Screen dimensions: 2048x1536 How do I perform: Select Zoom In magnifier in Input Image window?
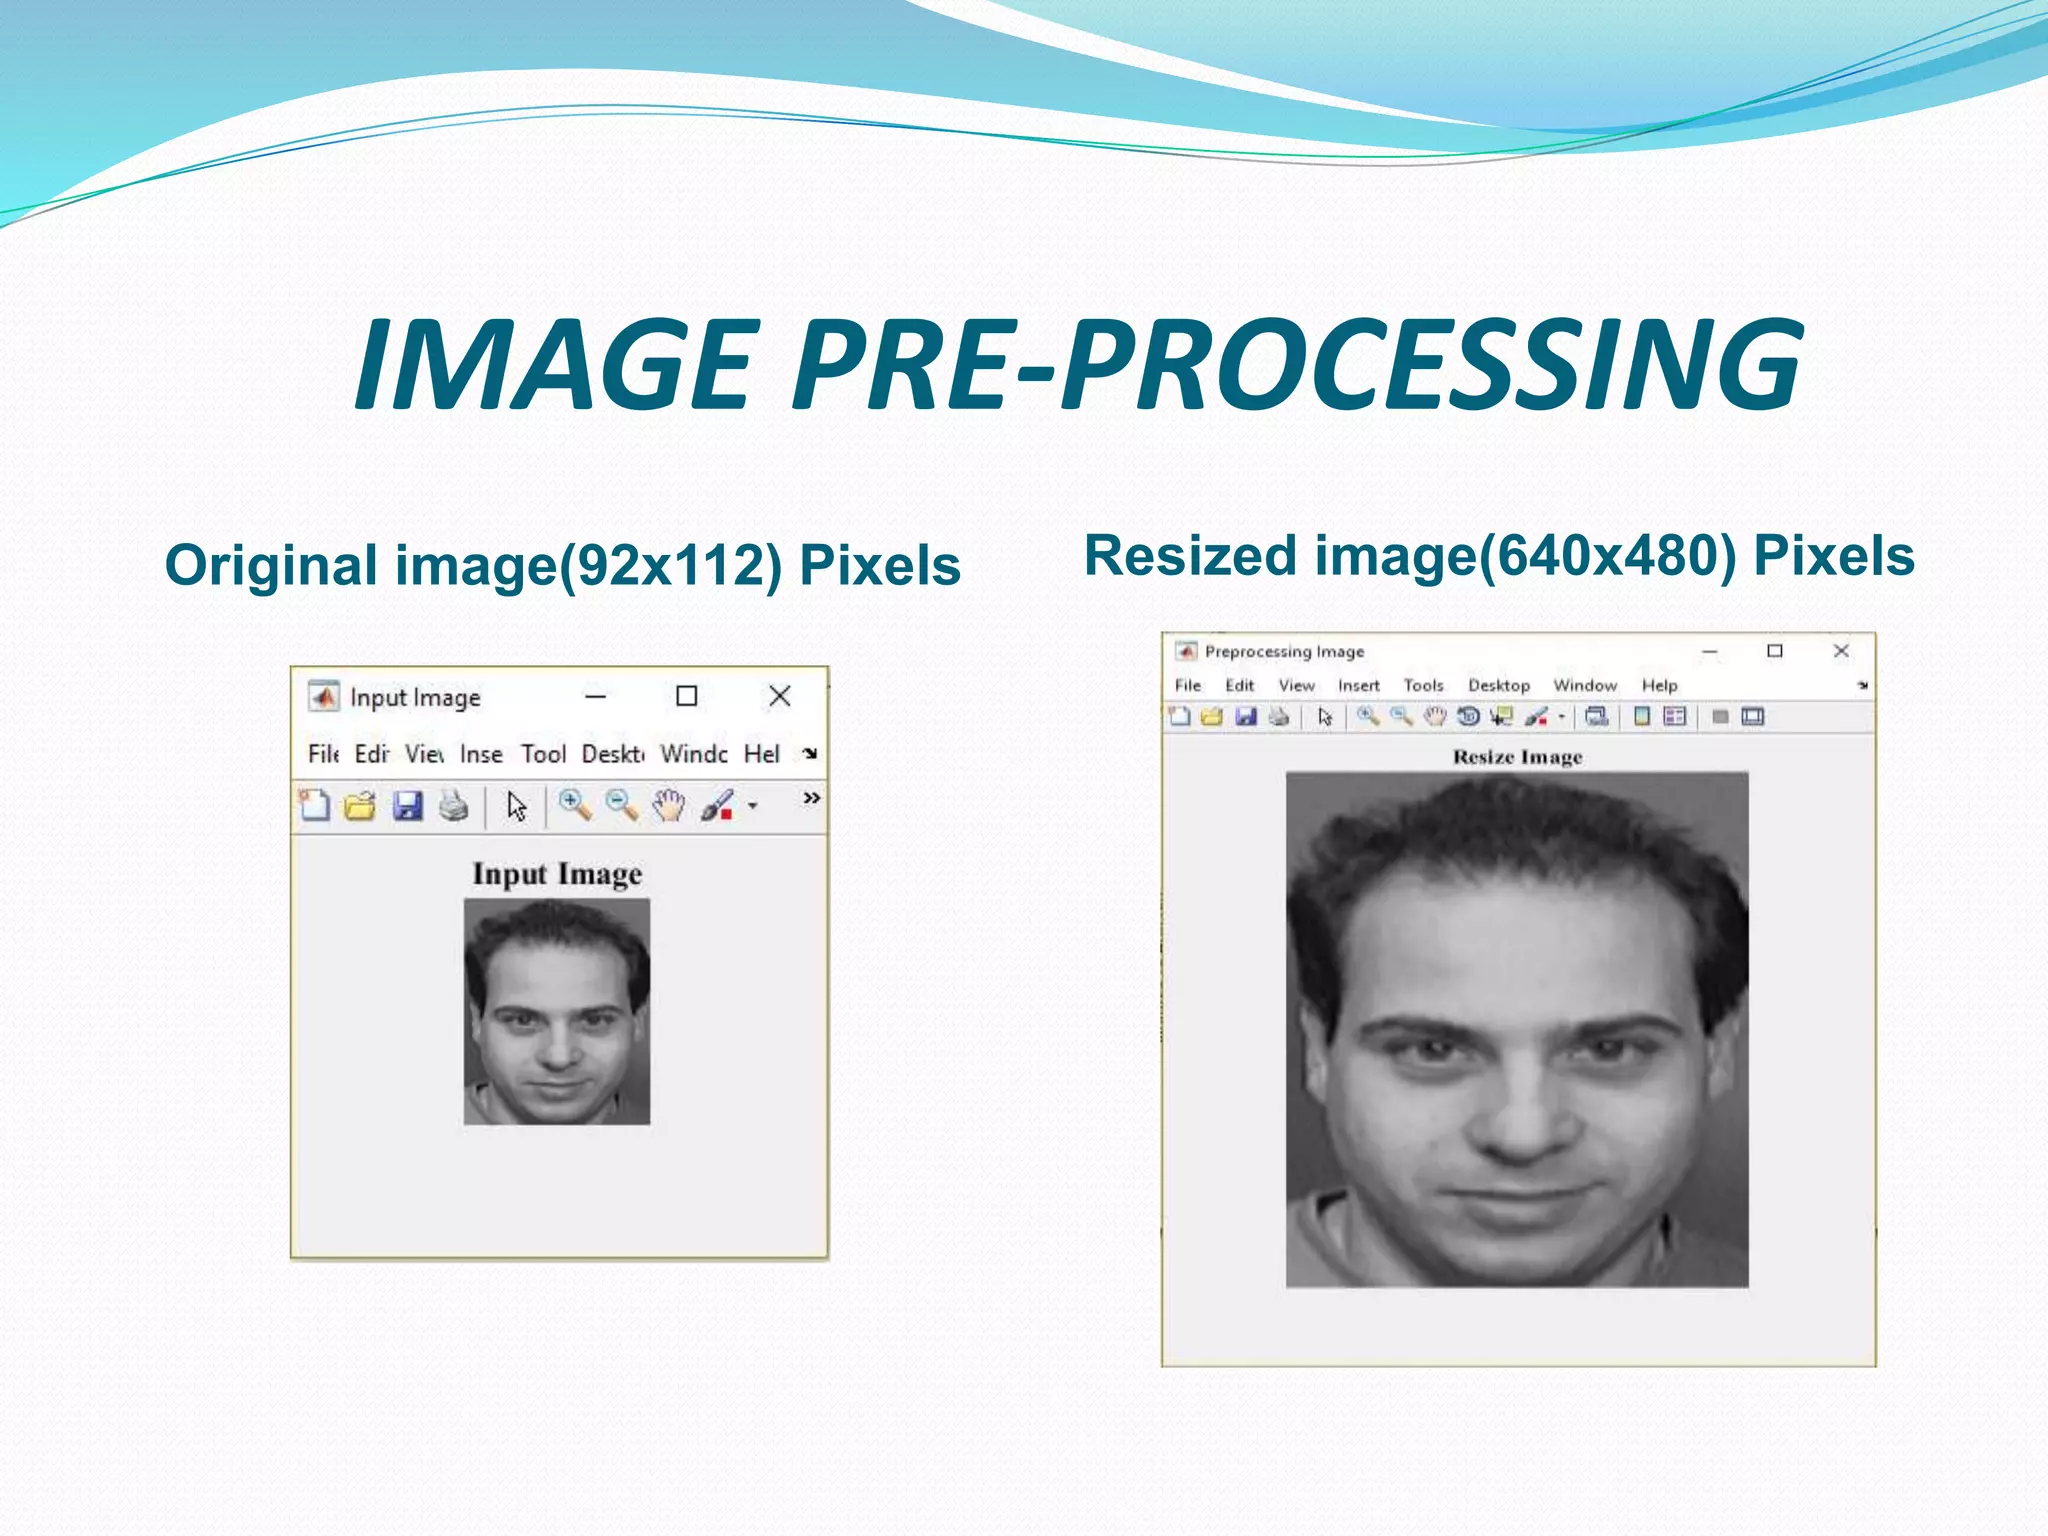575,805
